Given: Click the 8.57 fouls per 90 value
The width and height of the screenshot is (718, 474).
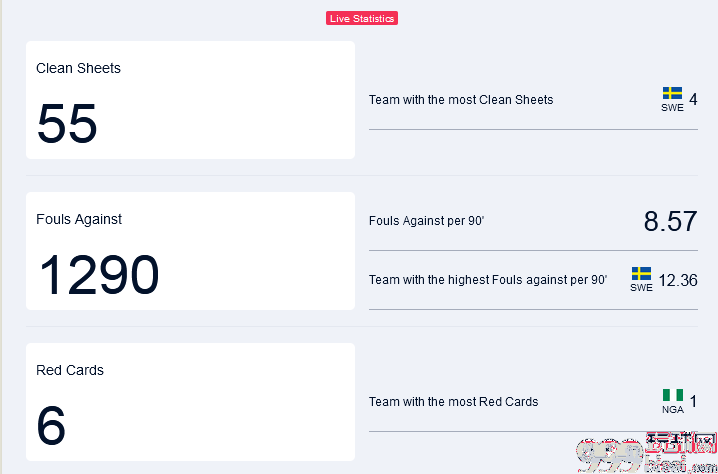Looking at the screenshot, I should [x=670, y=221].
